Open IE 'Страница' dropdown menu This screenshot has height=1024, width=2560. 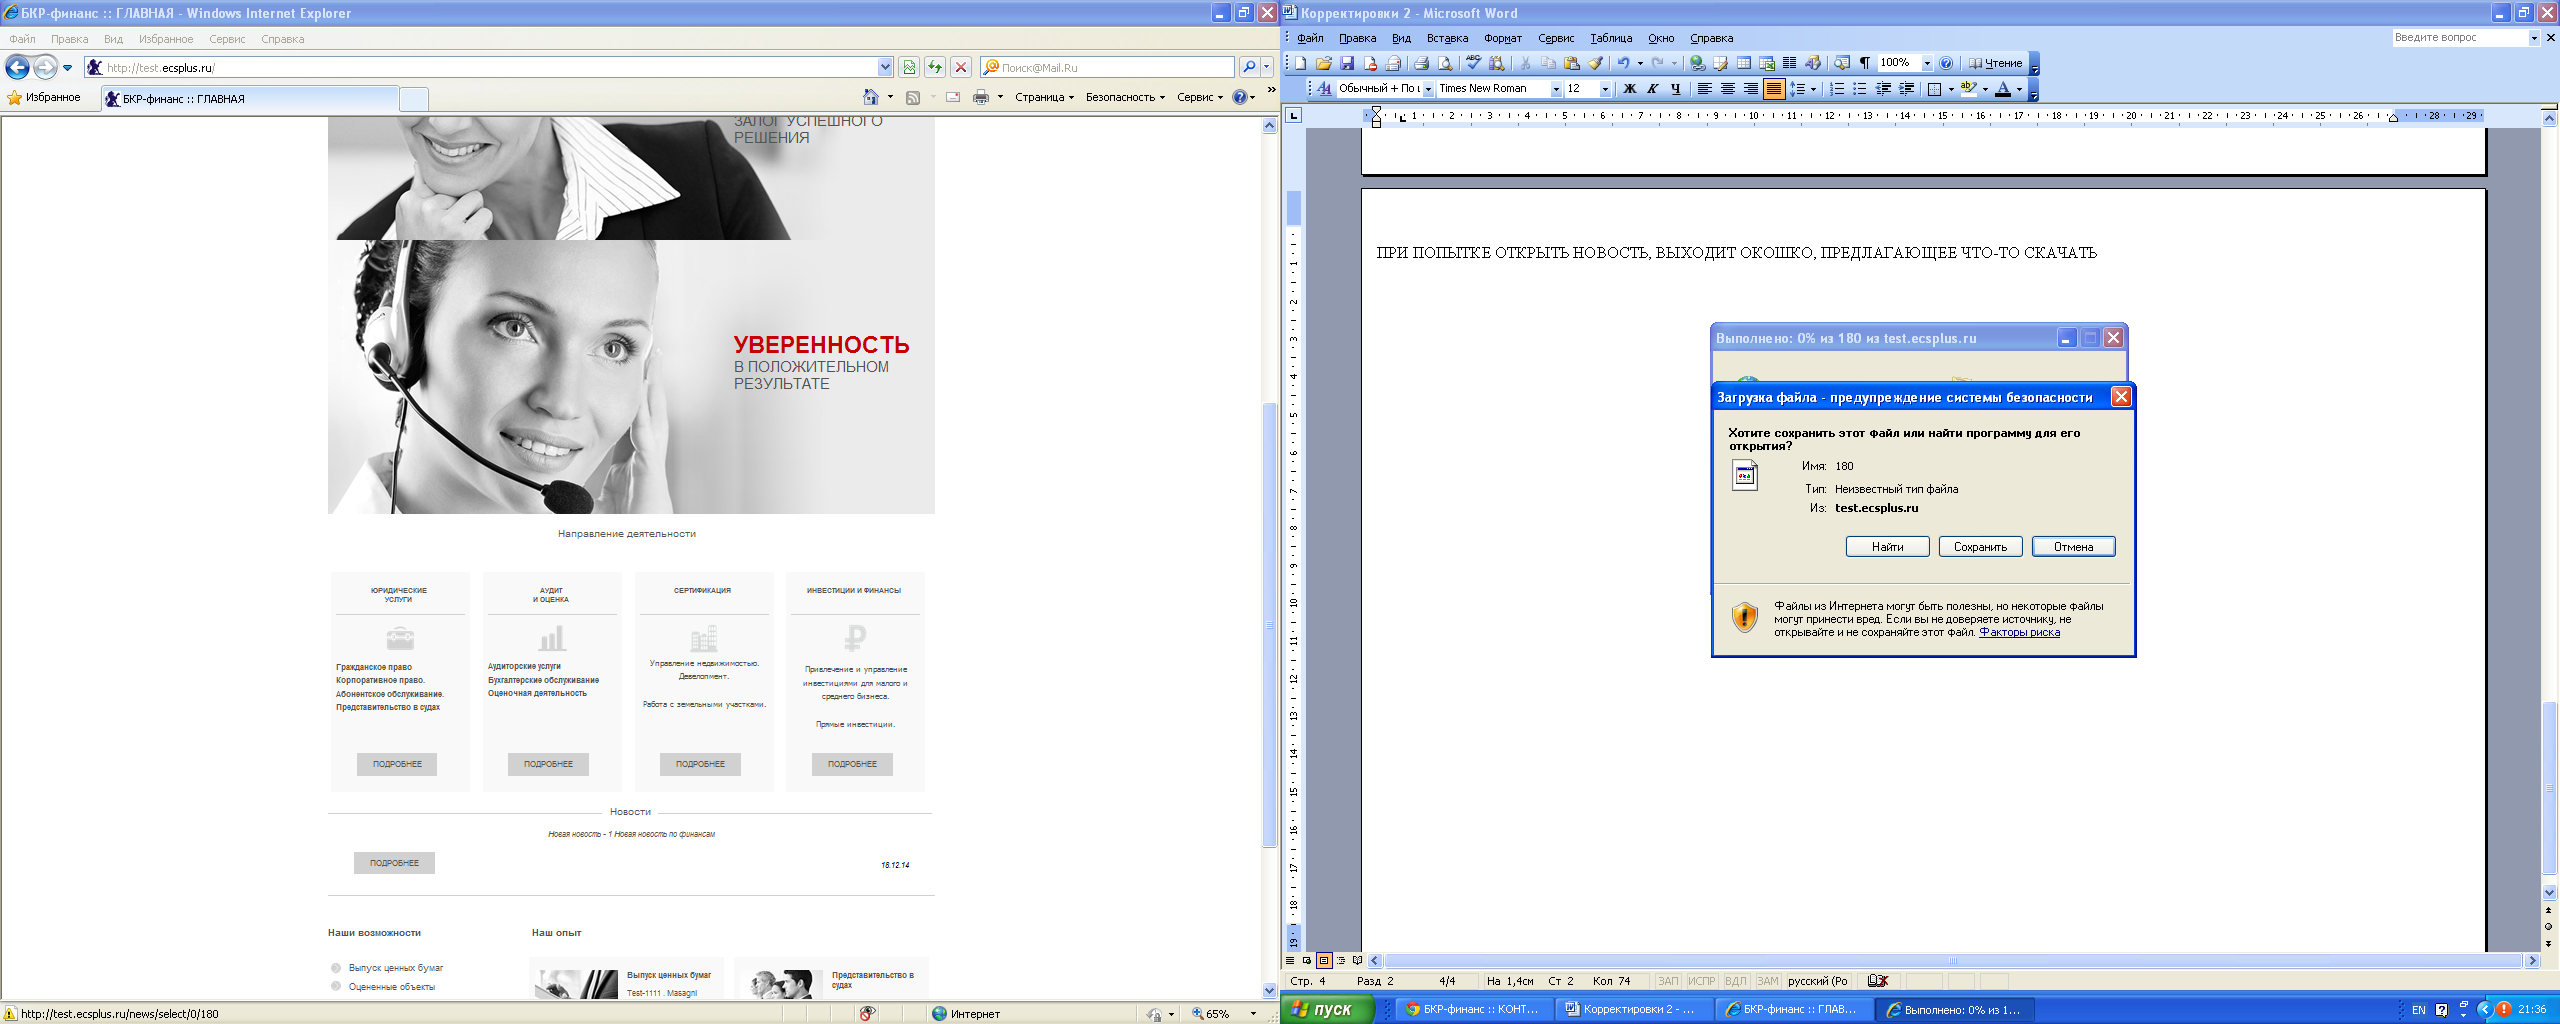pos(1044,97)
